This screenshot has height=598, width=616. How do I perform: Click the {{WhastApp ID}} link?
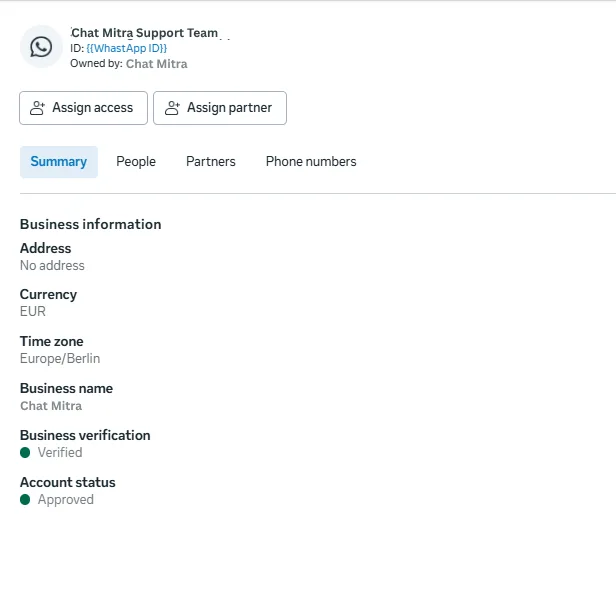point(126,48)
